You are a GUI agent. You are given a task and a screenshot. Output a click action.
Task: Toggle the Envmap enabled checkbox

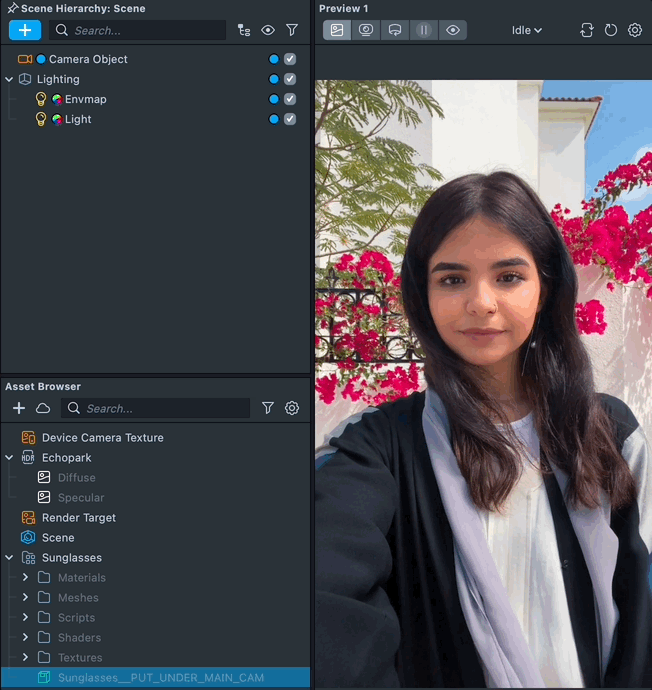[290, 99]
